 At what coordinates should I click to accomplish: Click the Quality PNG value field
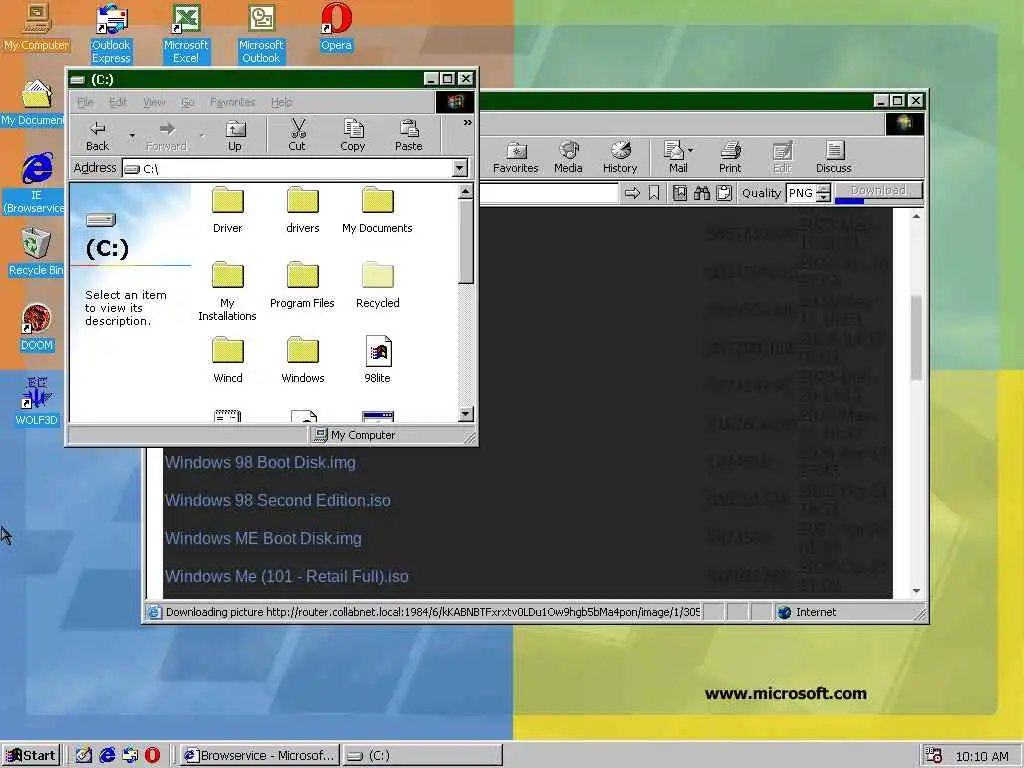[x=801, y=193]
